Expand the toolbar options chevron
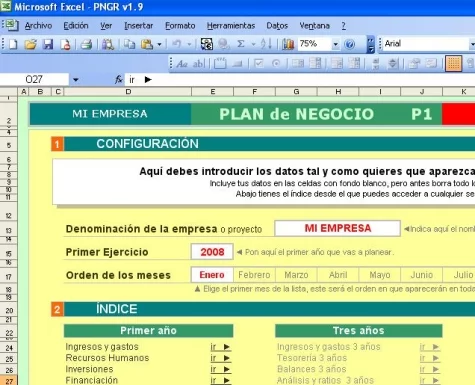 point(371,45)
